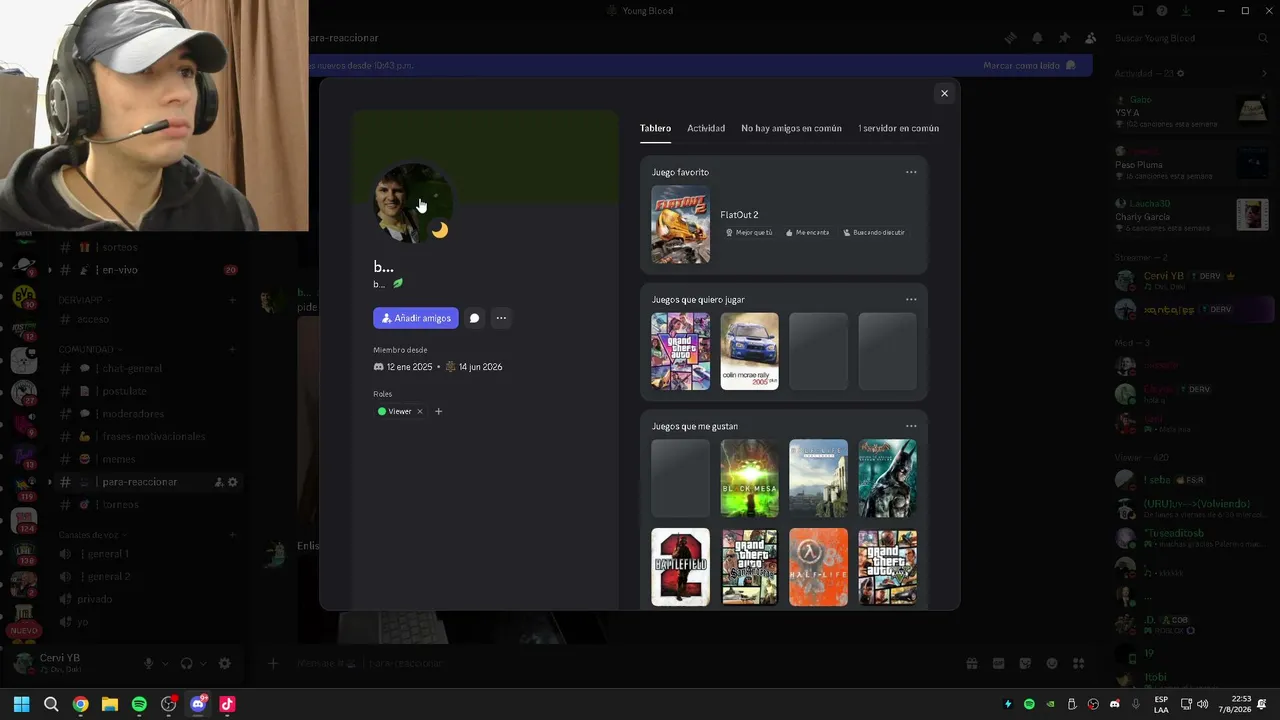Collapse the COMUNIDAD category
The width and height of the screenshot is (1280, 720).
pos(88,349)
